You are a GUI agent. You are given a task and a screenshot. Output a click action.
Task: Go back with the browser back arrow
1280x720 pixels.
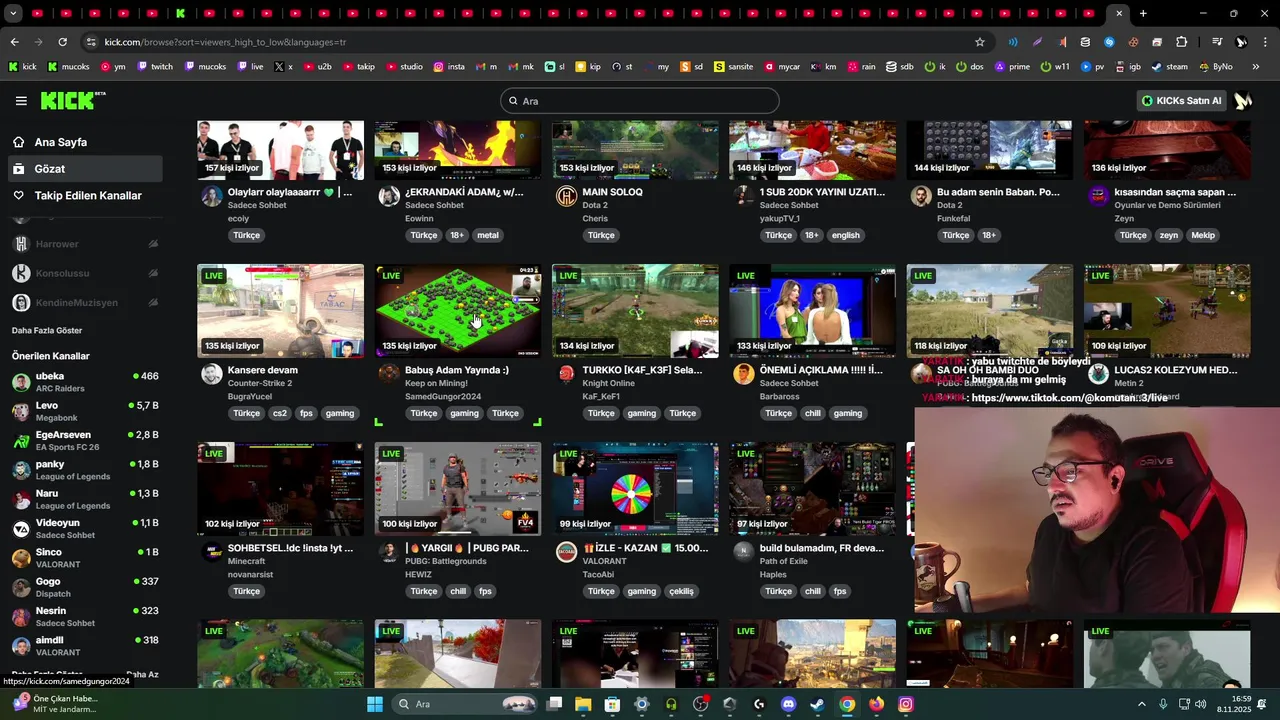click(14, 42)
